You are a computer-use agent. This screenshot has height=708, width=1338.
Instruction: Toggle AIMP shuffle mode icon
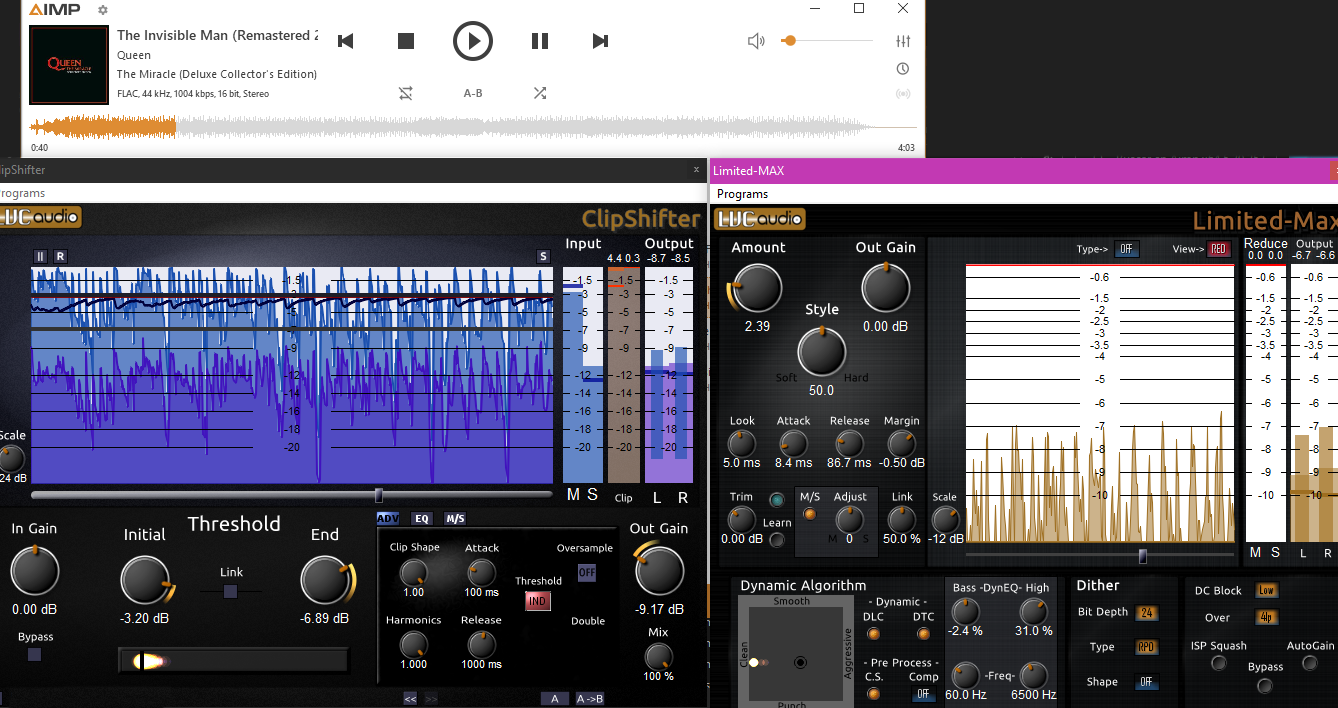540,93
